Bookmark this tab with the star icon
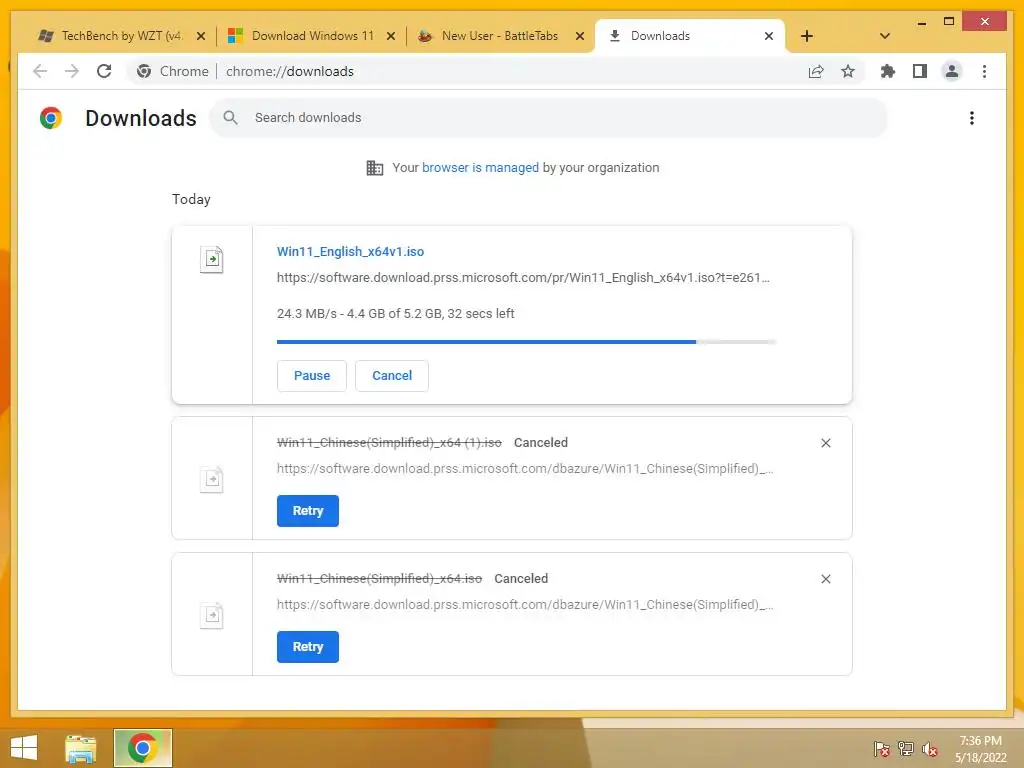1024x768 pixels. point(848,71)
